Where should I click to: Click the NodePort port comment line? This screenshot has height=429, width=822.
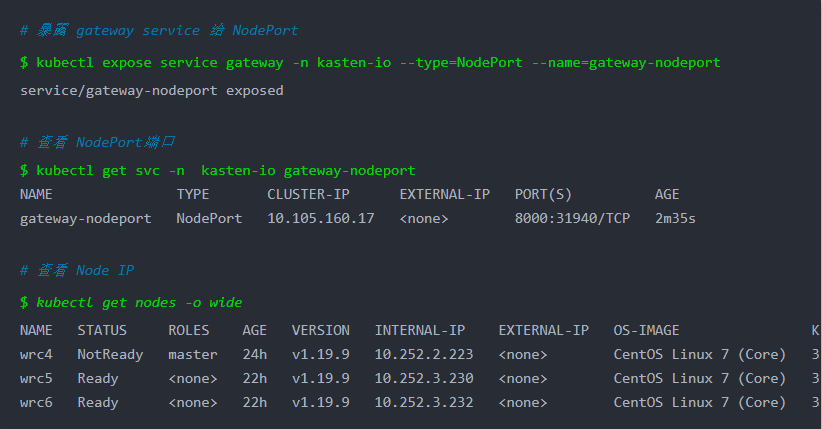[98, 142]
